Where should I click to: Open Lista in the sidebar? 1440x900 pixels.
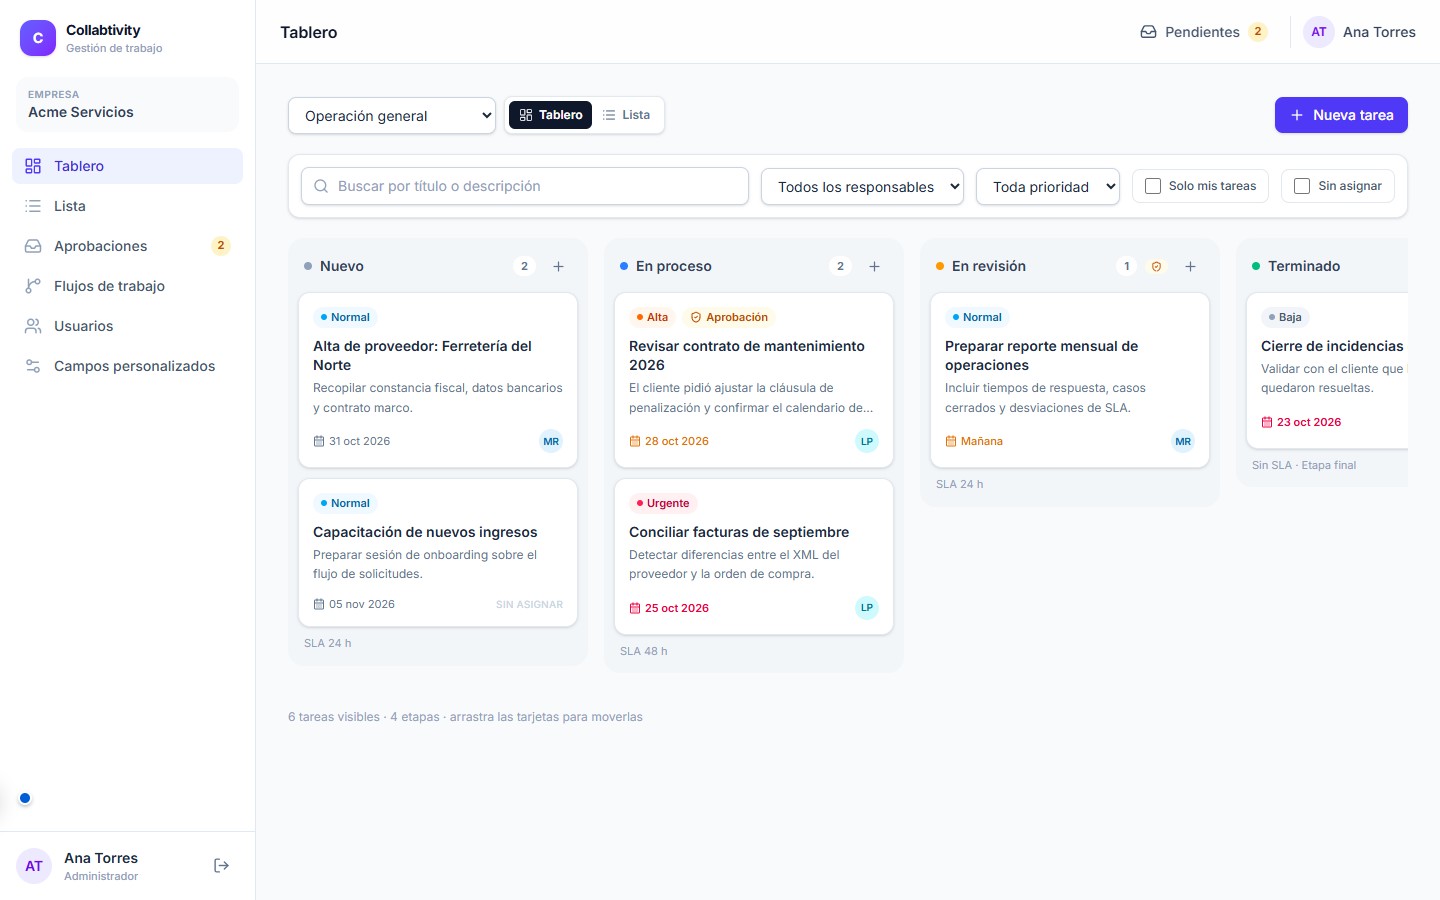tap(127, 206)
